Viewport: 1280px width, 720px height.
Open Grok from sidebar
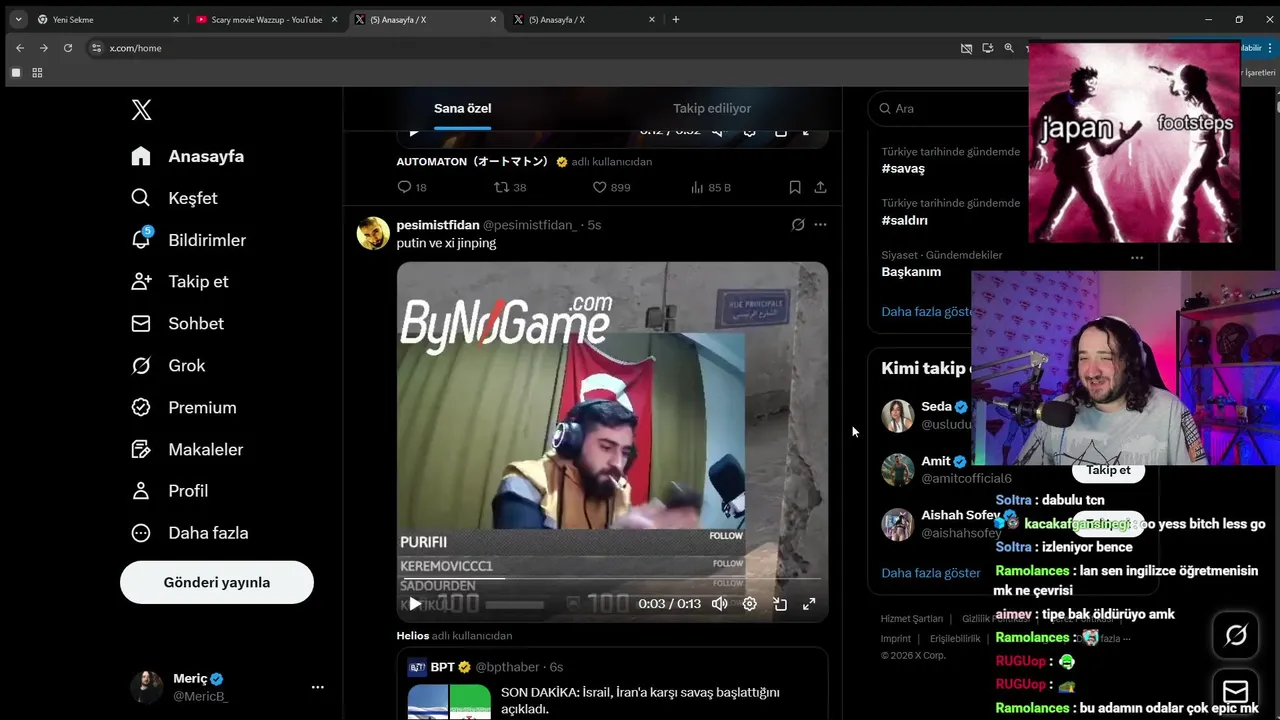168,365
